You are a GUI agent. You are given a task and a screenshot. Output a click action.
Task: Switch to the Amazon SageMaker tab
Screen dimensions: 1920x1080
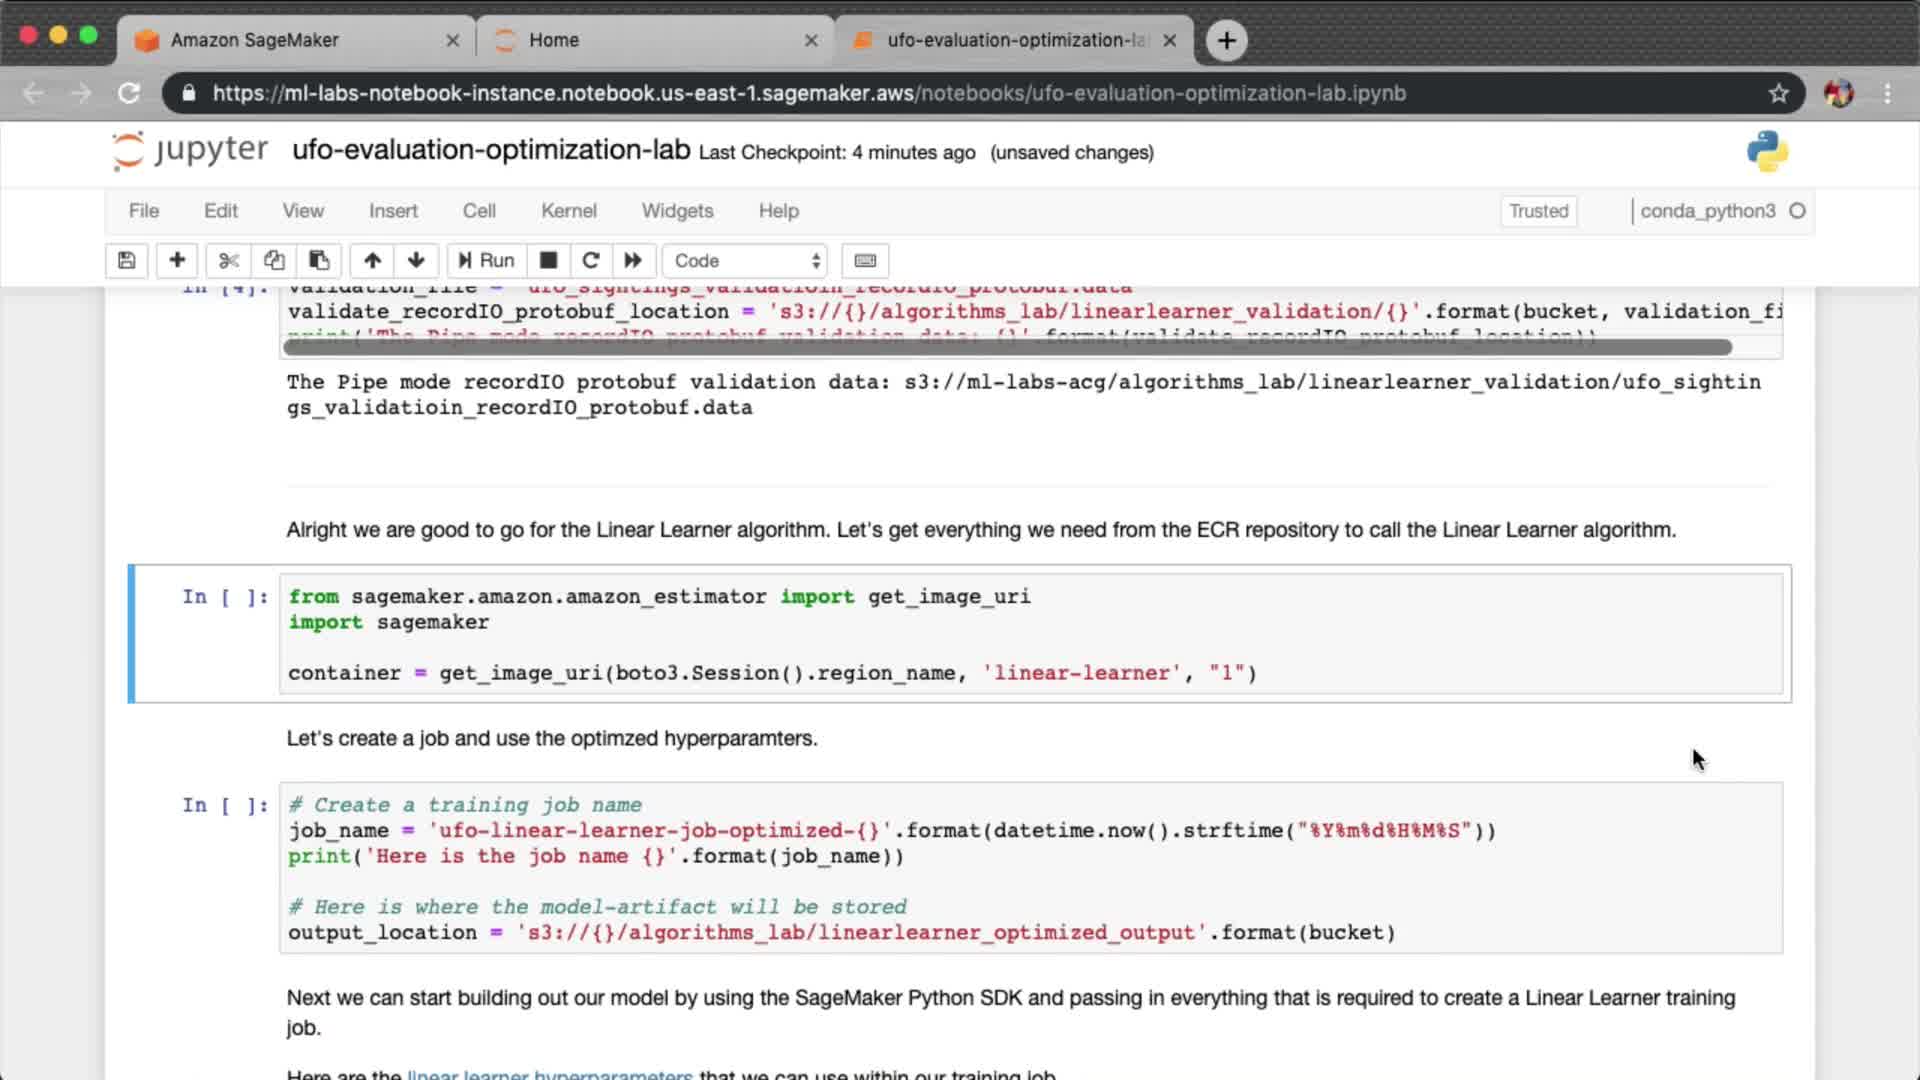pyautogui.click(x=255, y=40)
